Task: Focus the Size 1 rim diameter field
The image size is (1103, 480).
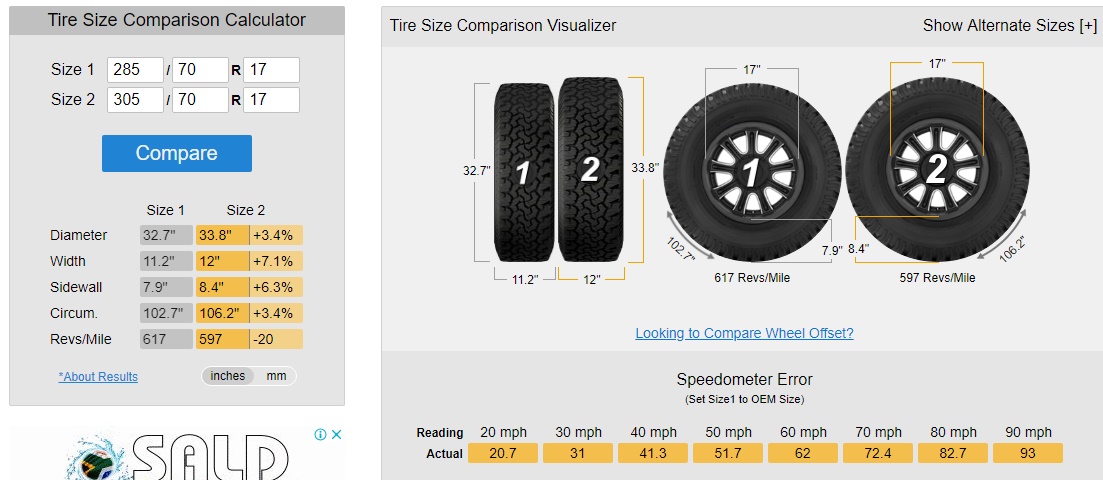Action: pos(272,70)
